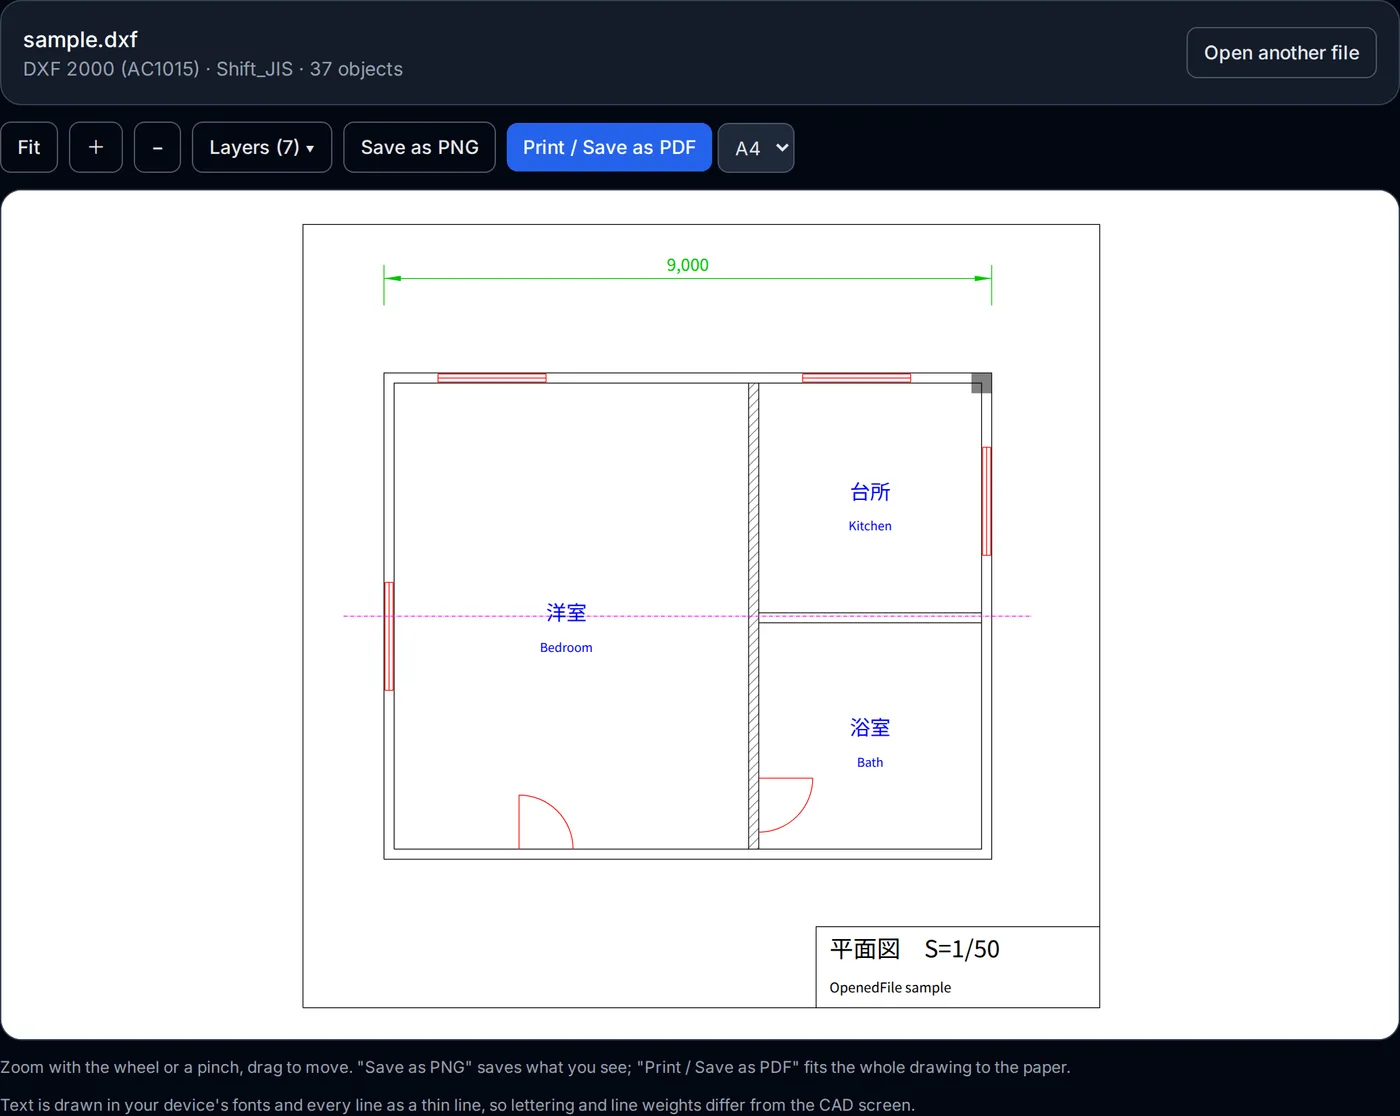
Task: Click the Kitchen label in drawing
Action: (x=870, y=526)
